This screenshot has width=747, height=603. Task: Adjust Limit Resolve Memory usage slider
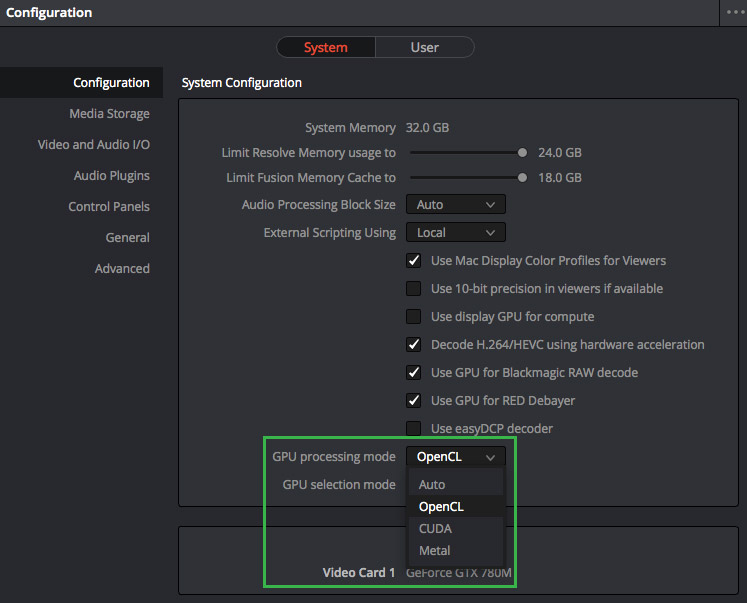coord(522,153)
